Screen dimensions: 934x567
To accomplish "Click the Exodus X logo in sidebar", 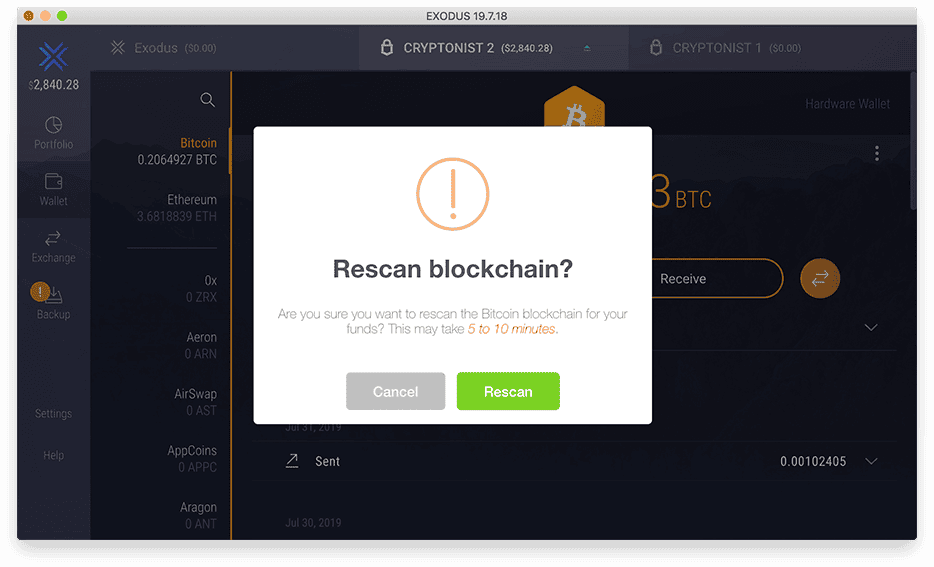I will [x=54, y=57].
